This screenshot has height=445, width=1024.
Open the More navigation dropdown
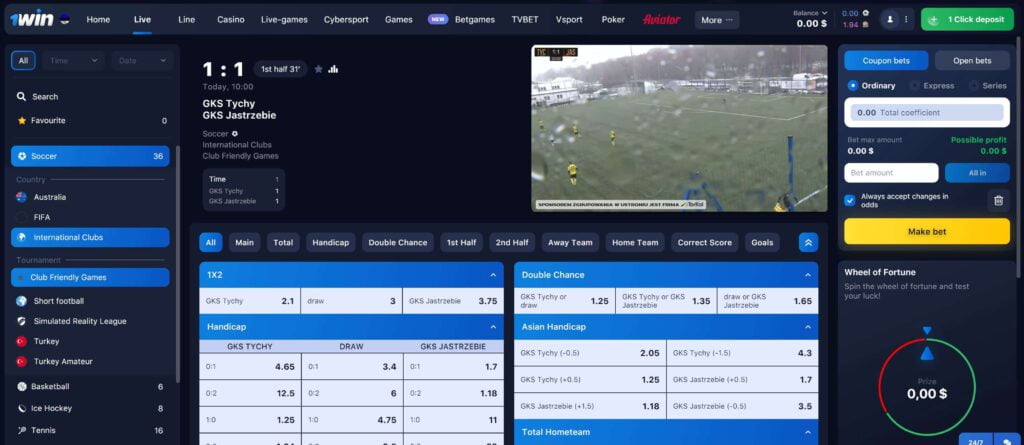[x=716, y=20]
